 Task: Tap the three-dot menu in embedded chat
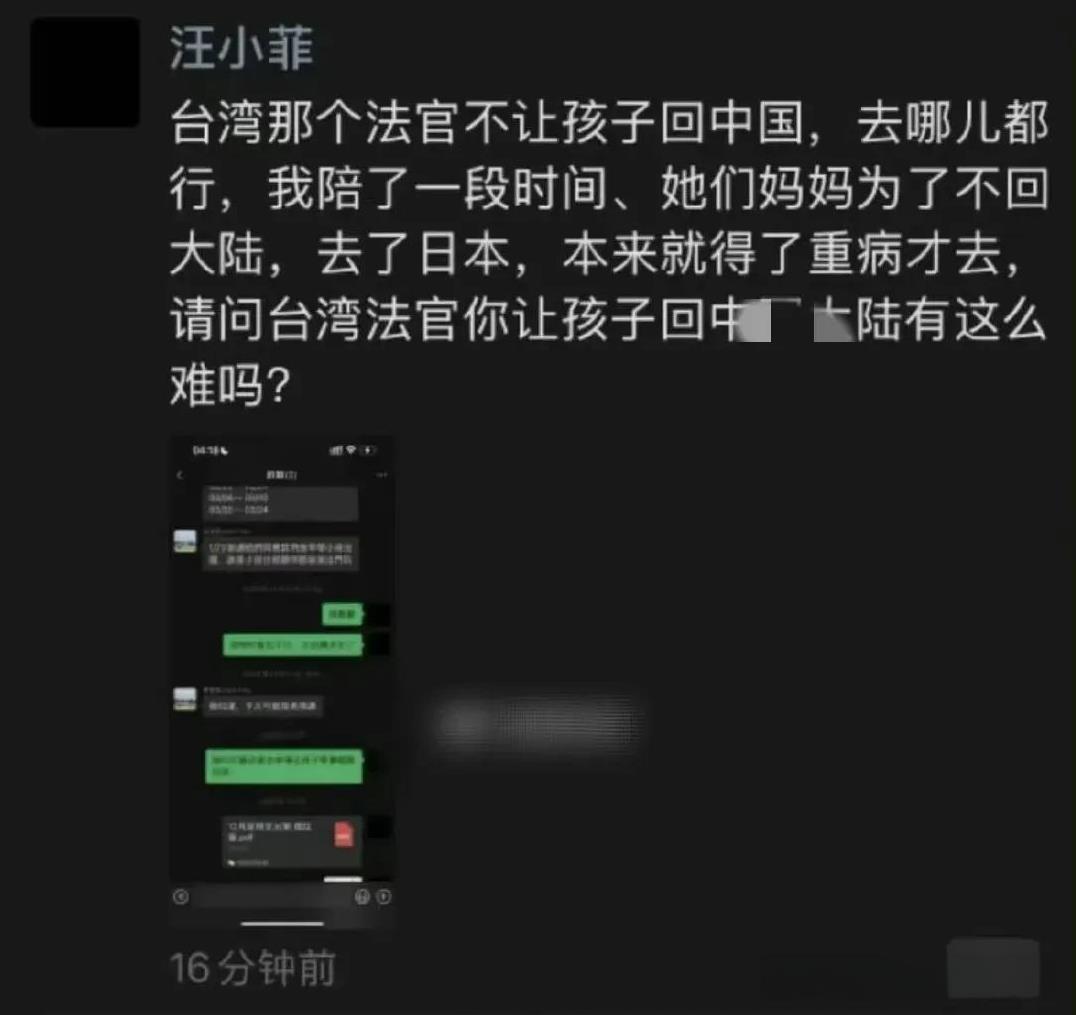click(382, 475)
